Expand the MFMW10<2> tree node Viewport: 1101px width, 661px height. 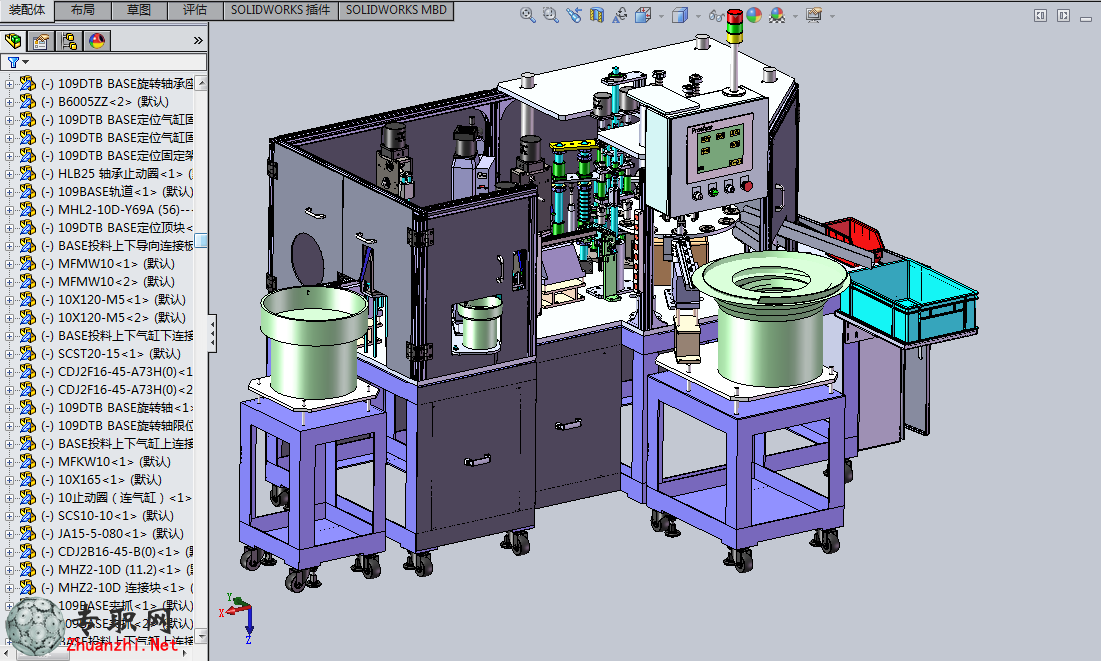[9, 282]
